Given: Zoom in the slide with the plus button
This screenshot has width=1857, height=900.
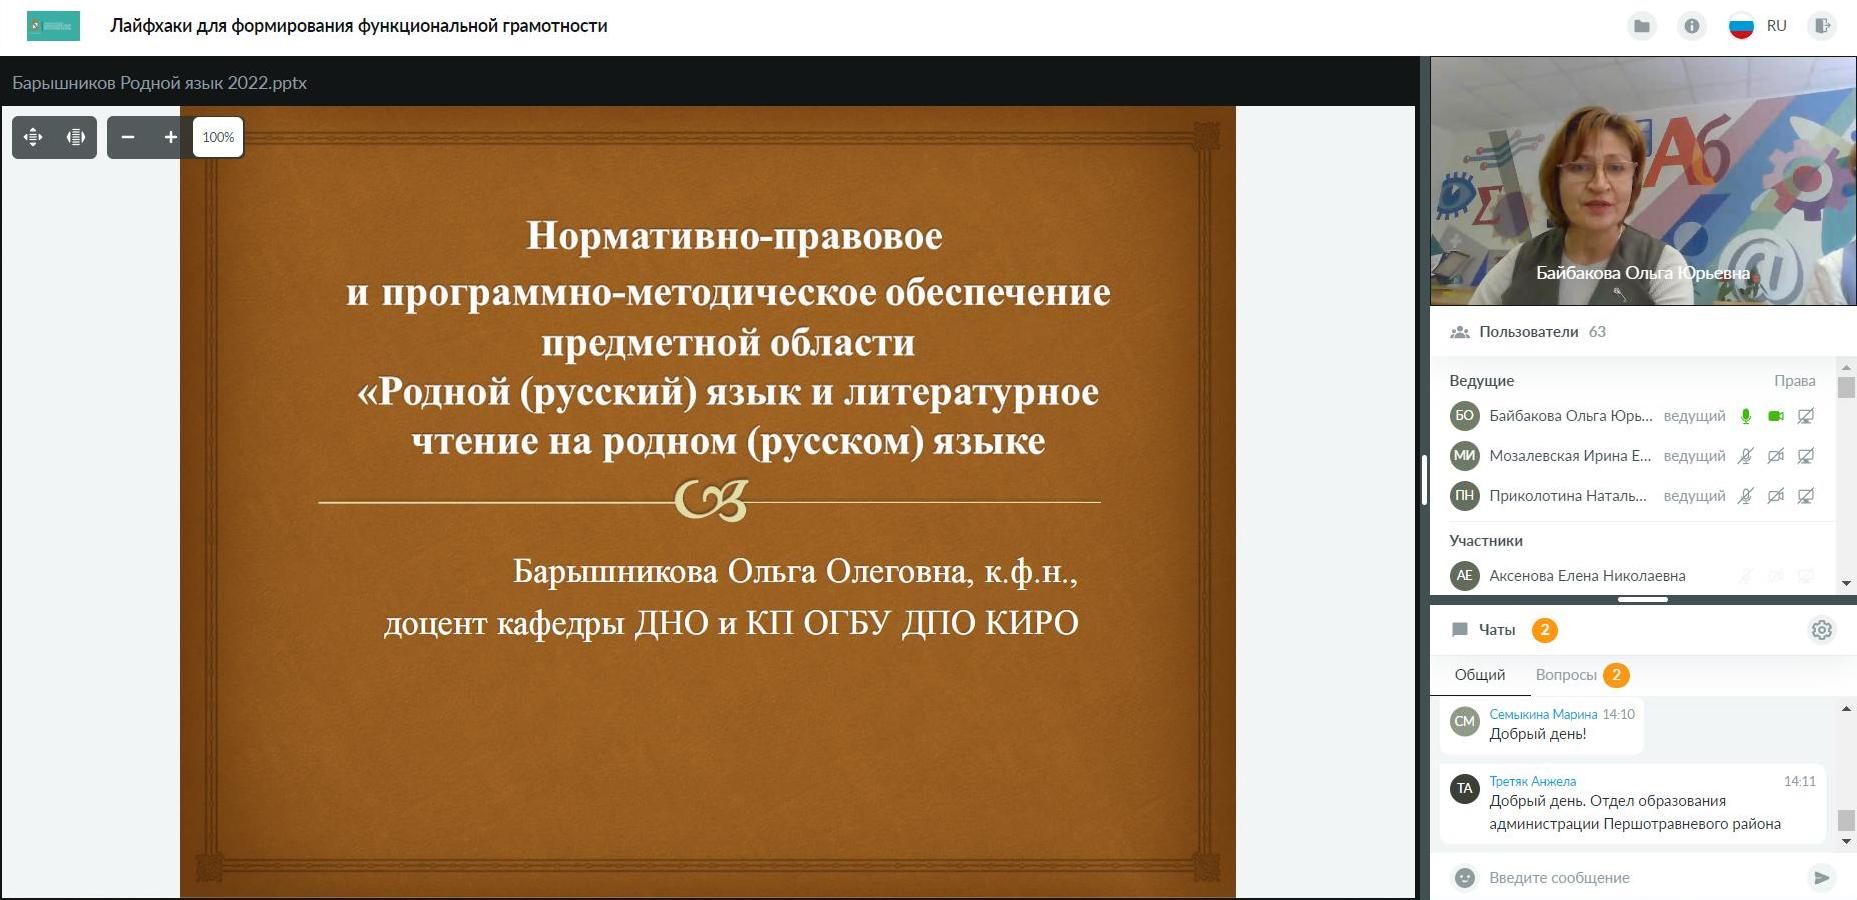Looking at the screenshot, I should [171, 137].
